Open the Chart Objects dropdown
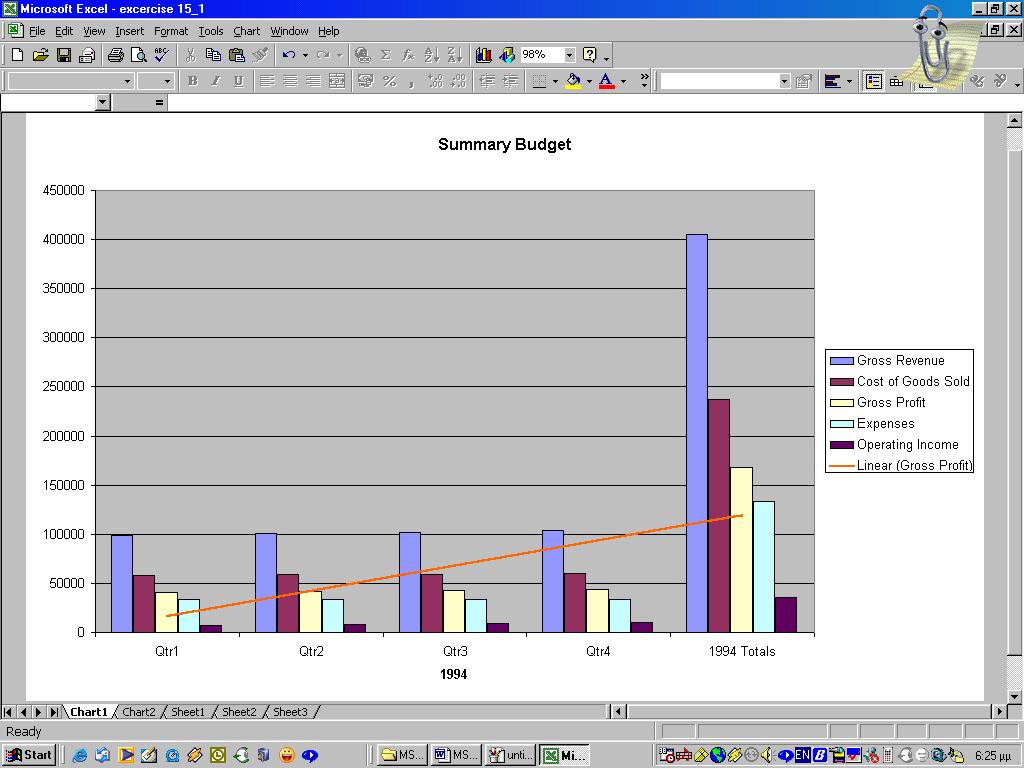Image resolution: width=1024 pixels, height=768 pixels. point(784,81)
